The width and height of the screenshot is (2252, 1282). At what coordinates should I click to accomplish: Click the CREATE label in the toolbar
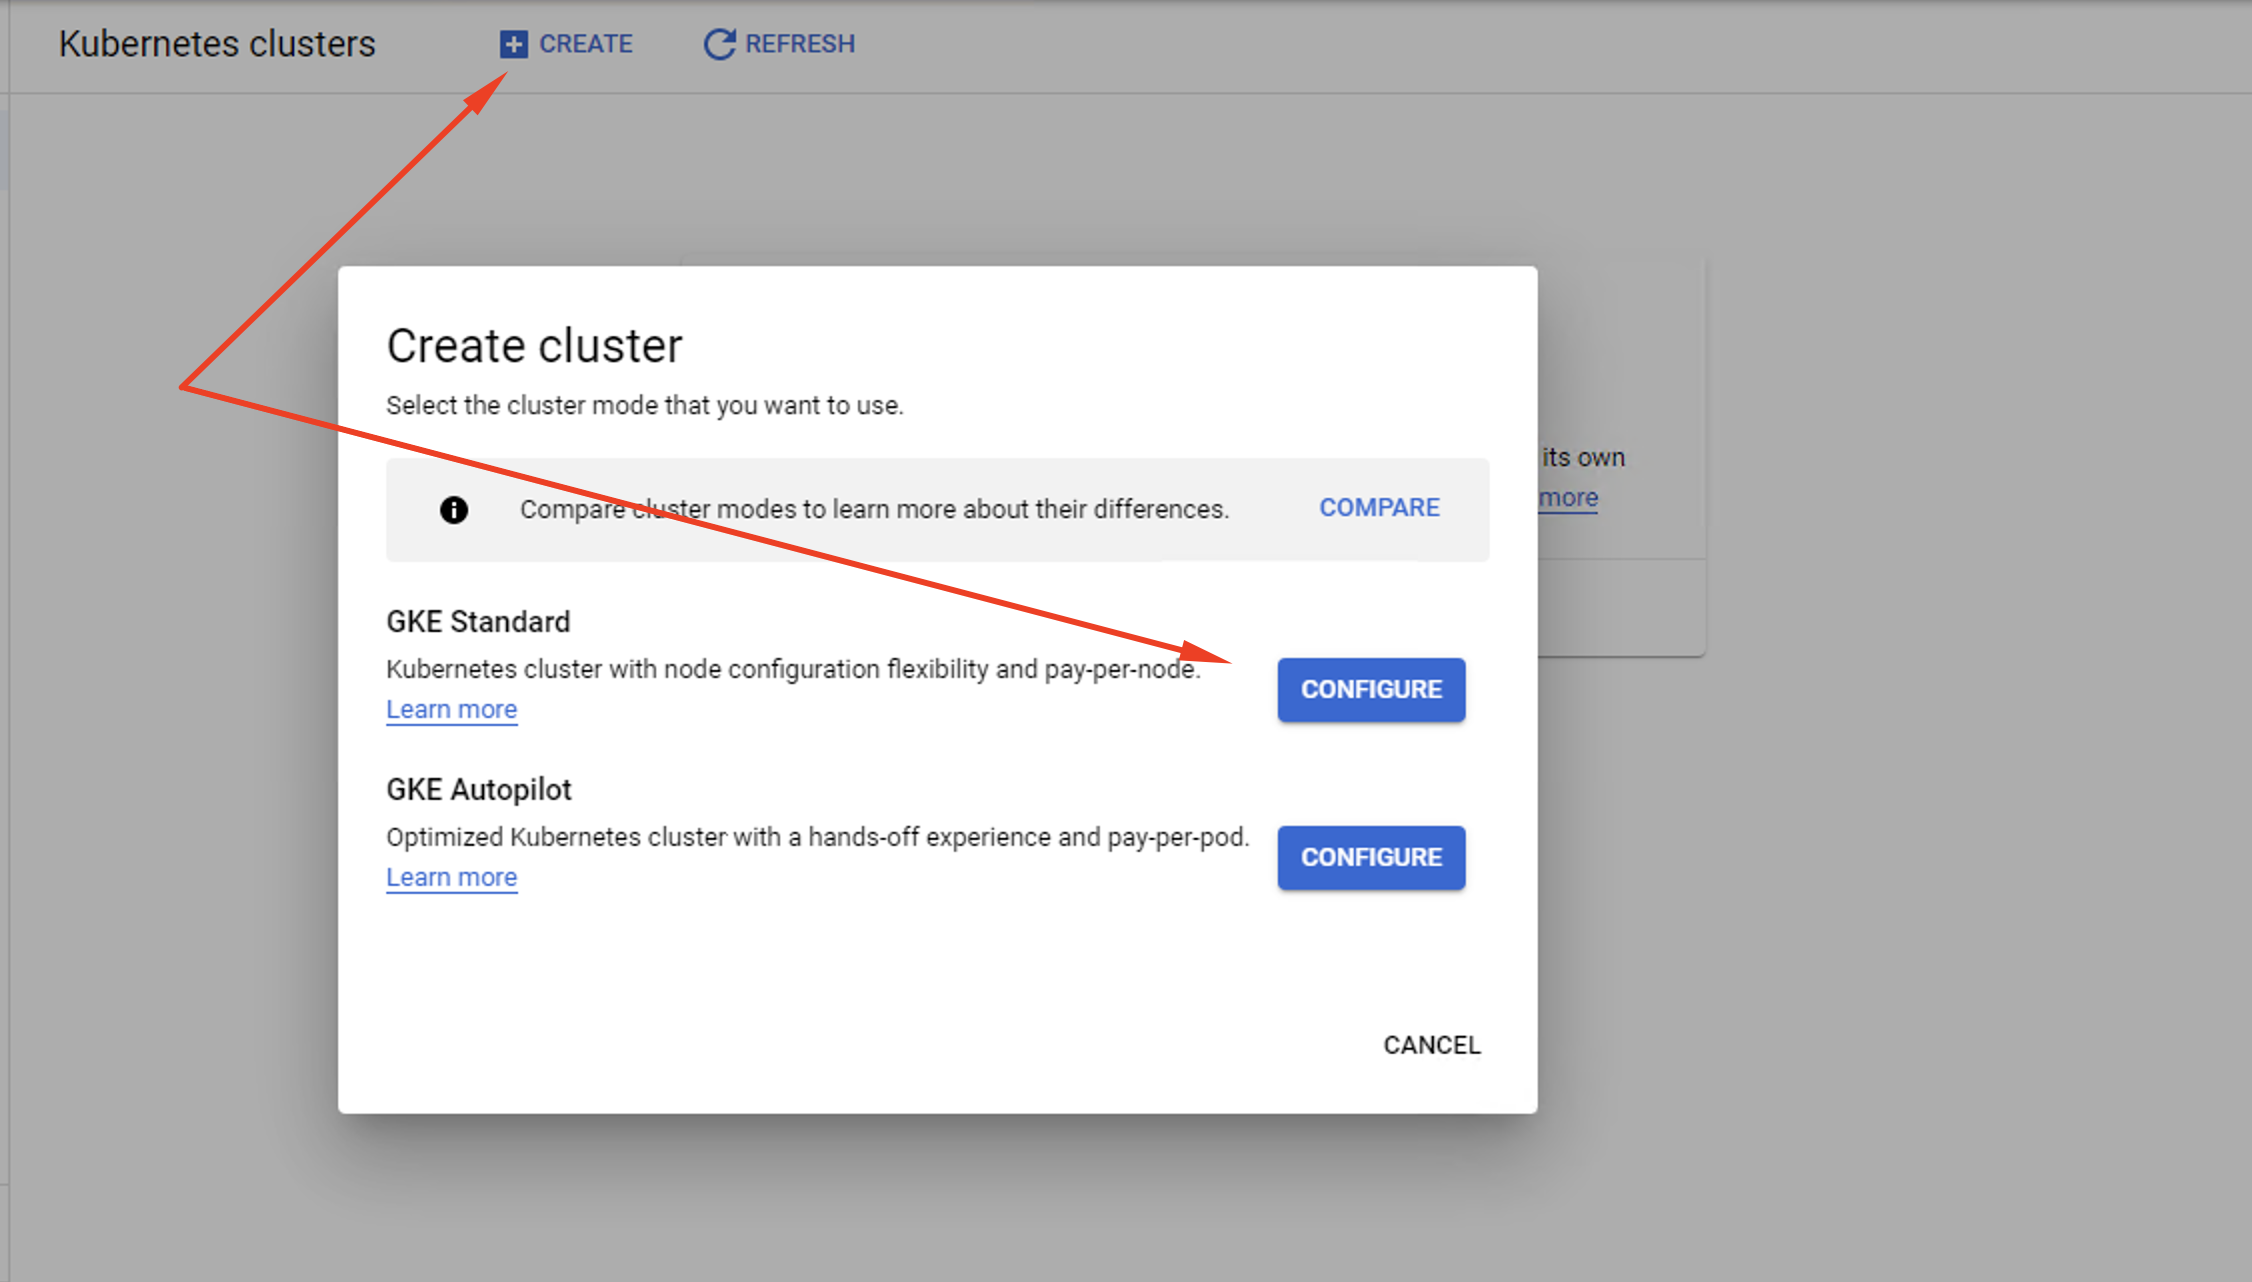[x=586, y=44]
